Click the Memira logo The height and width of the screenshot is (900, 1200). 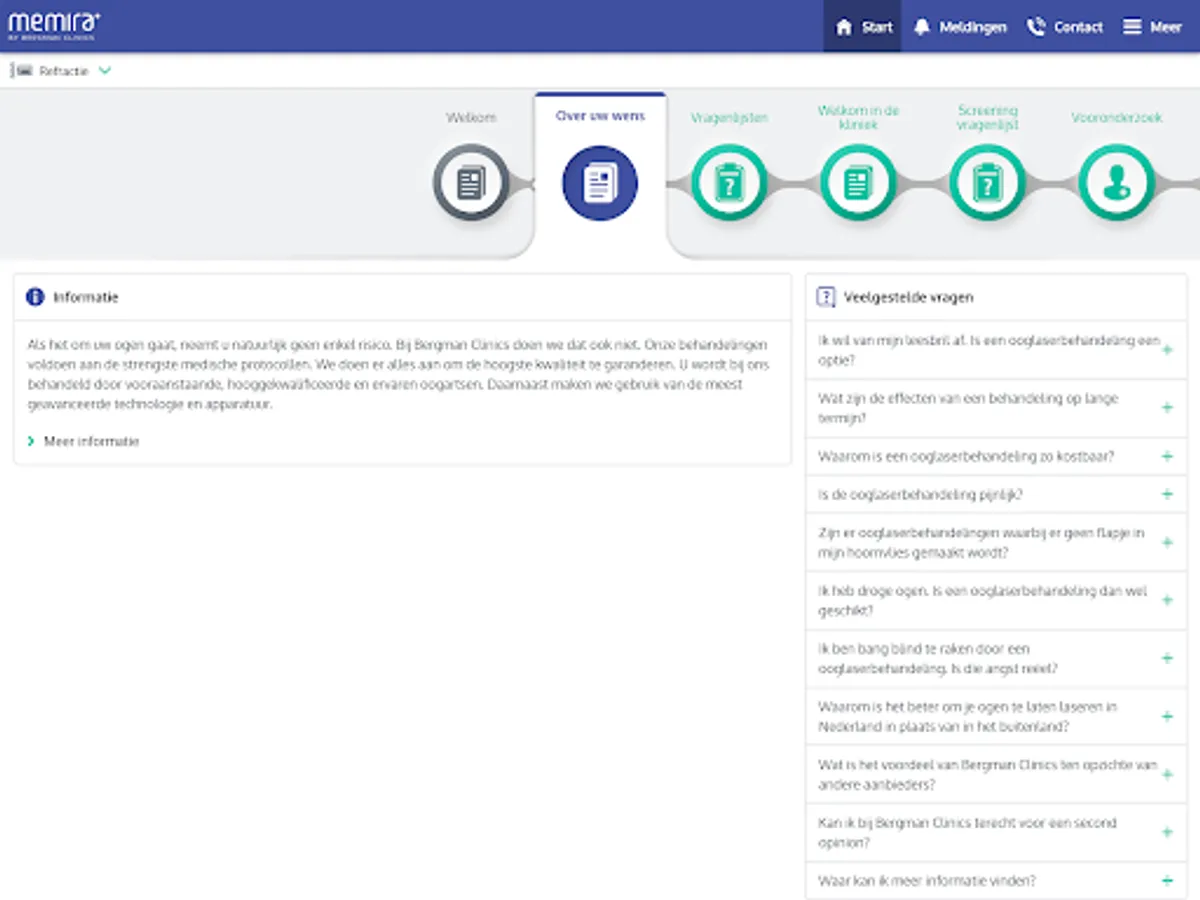(x=54, y=25)
